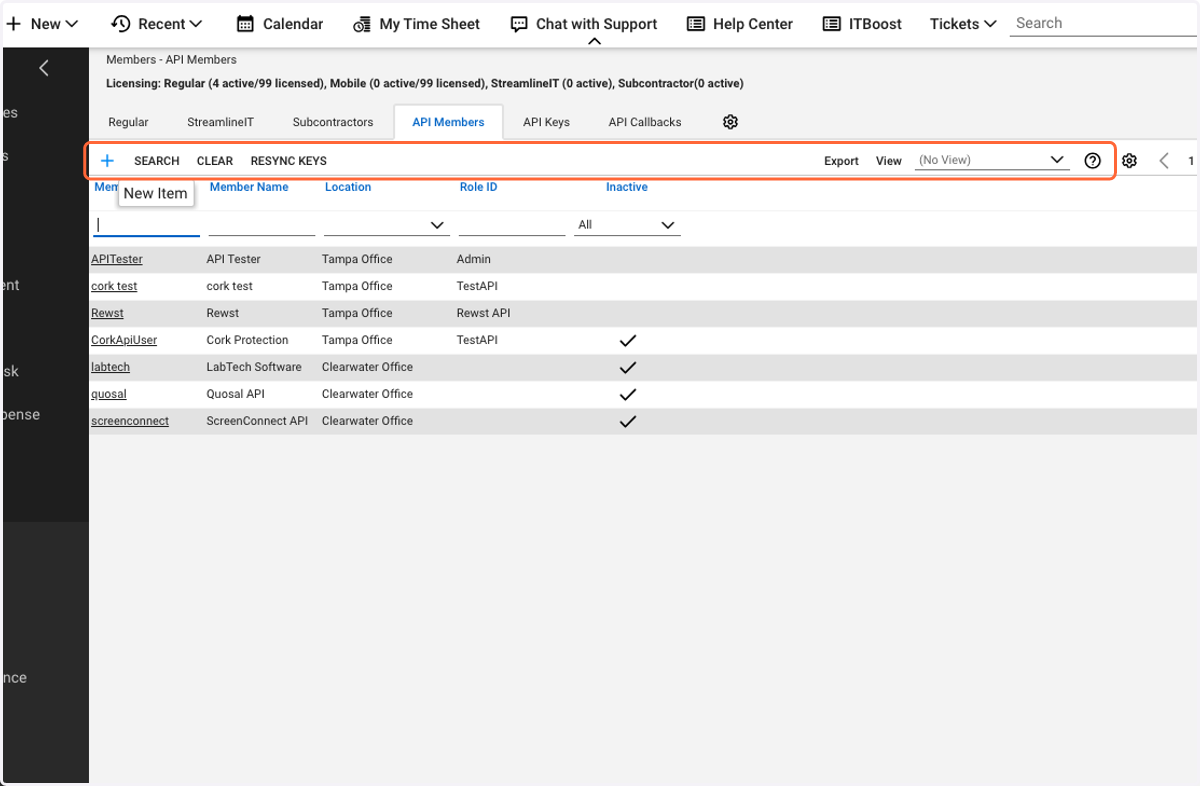Click the 'Rewst API' role cell
1200x786 pixels.
tap(484, 313)
